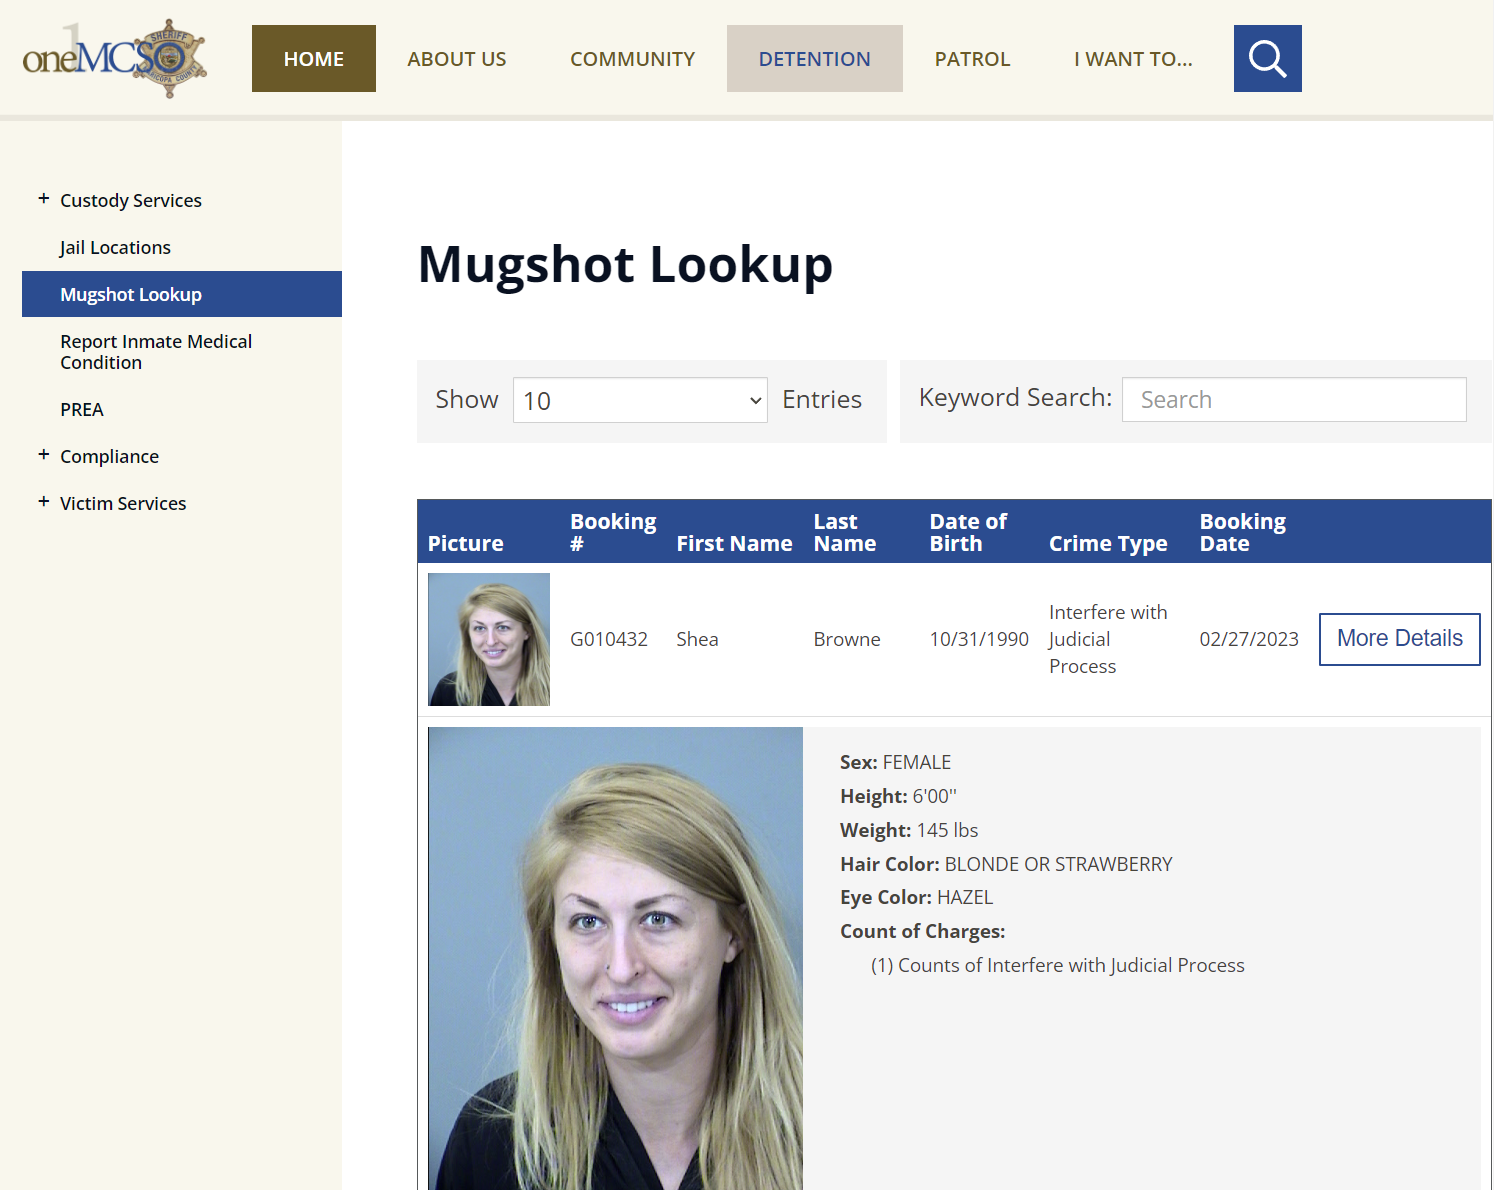Image resolution: width=1494 pixels, height=1190 pixels.
Task: Expand Custody Services plus icon
Action: coord(43,199)
